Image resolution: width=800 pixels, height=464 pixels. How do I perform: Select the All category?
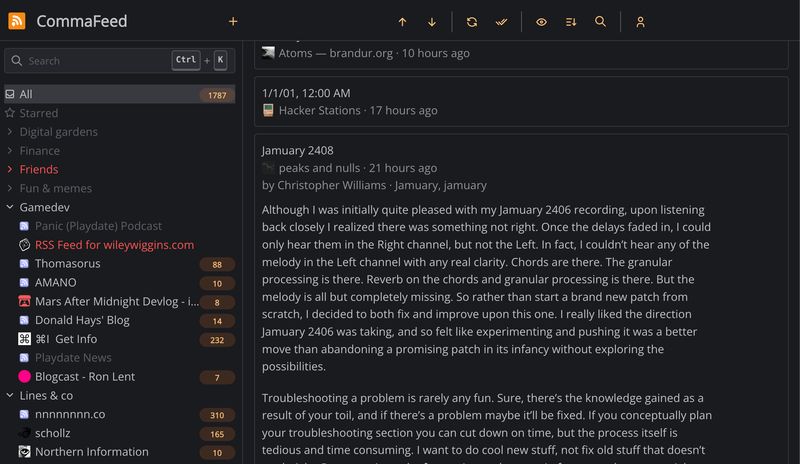point(119,94)
